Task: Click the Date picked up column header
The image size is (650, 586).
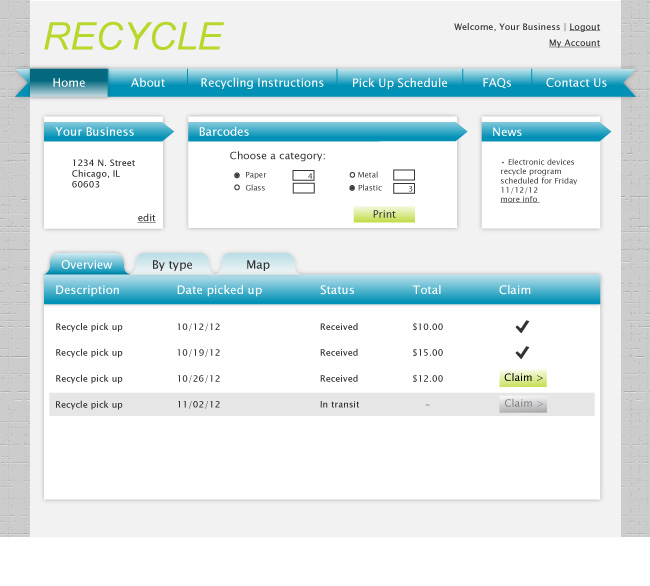Action: tap(219, 290)
